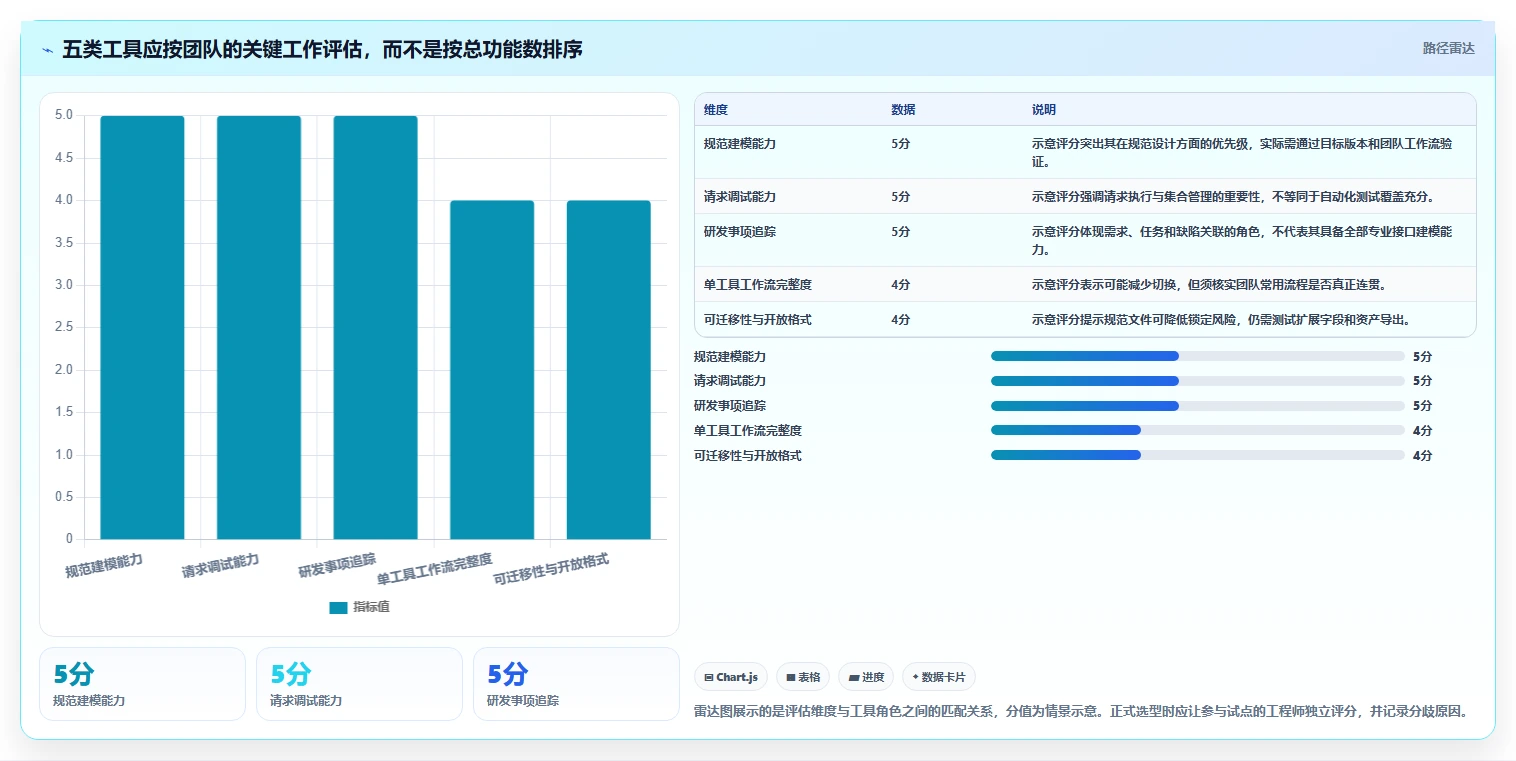
Task: Open the 请求调试能力 5分 data card
Action: coord(359,684)
